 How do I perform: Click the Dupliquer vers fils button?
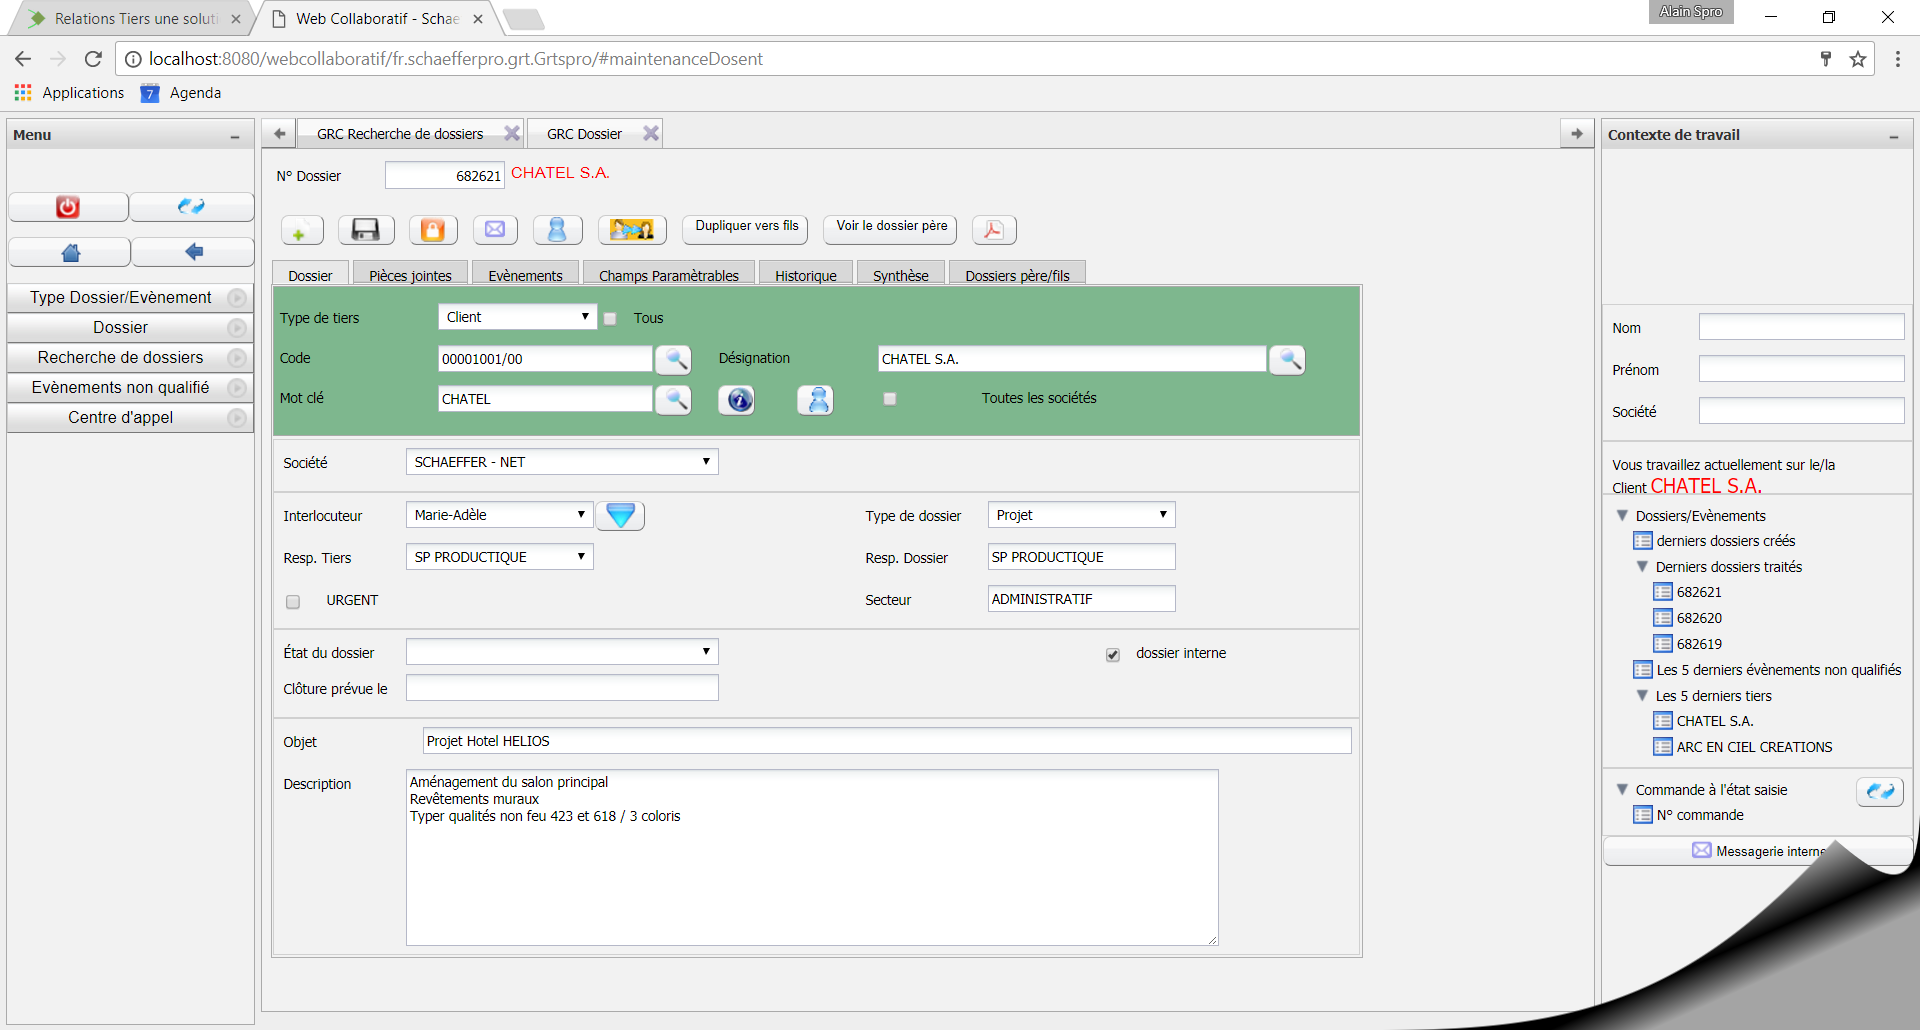point(744,229)
